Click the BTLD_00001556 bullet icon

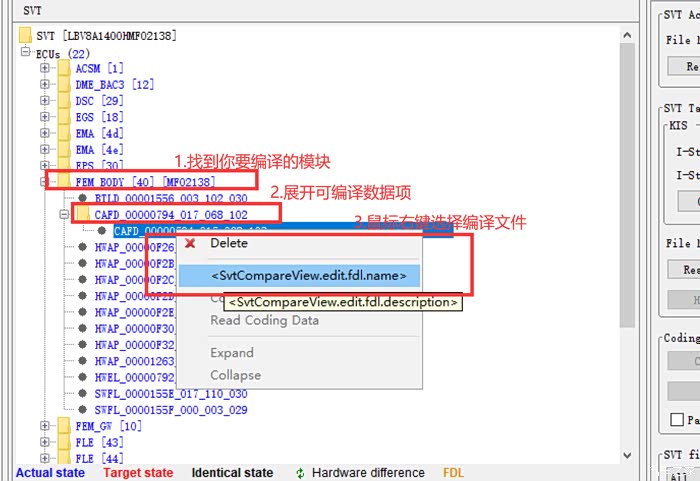click(83, 198)
